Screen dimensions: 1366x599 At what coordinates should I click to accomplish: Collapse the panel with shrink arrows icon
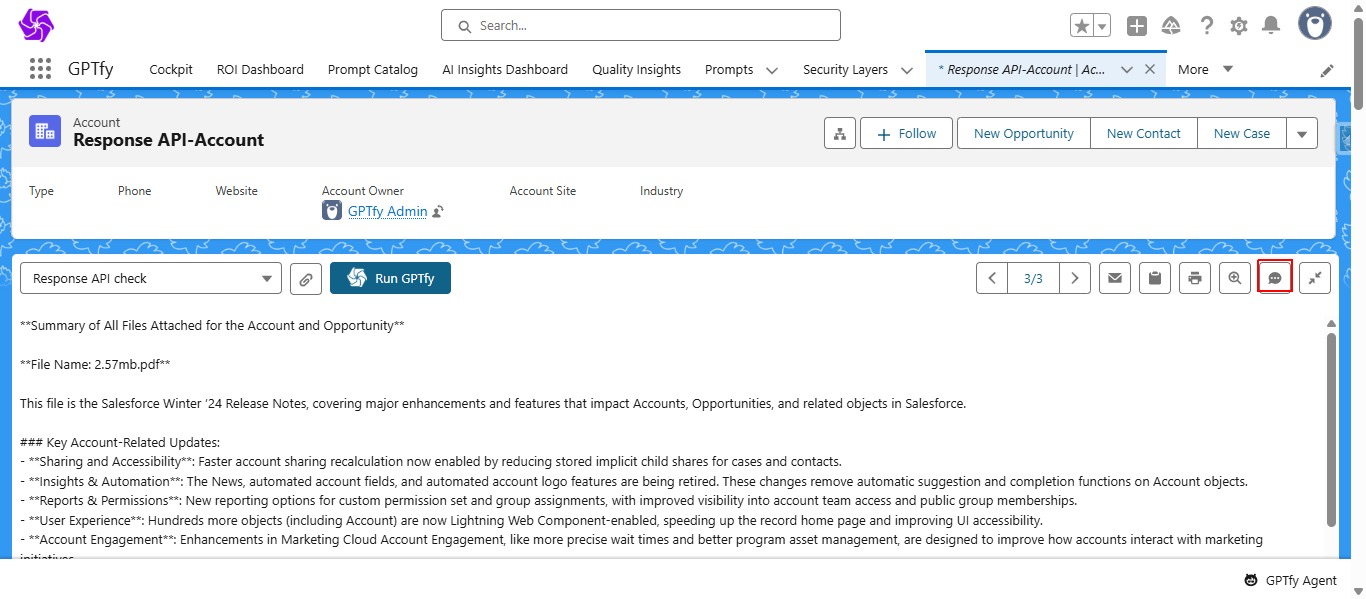pyautogui.click(x=1315, y=278)
